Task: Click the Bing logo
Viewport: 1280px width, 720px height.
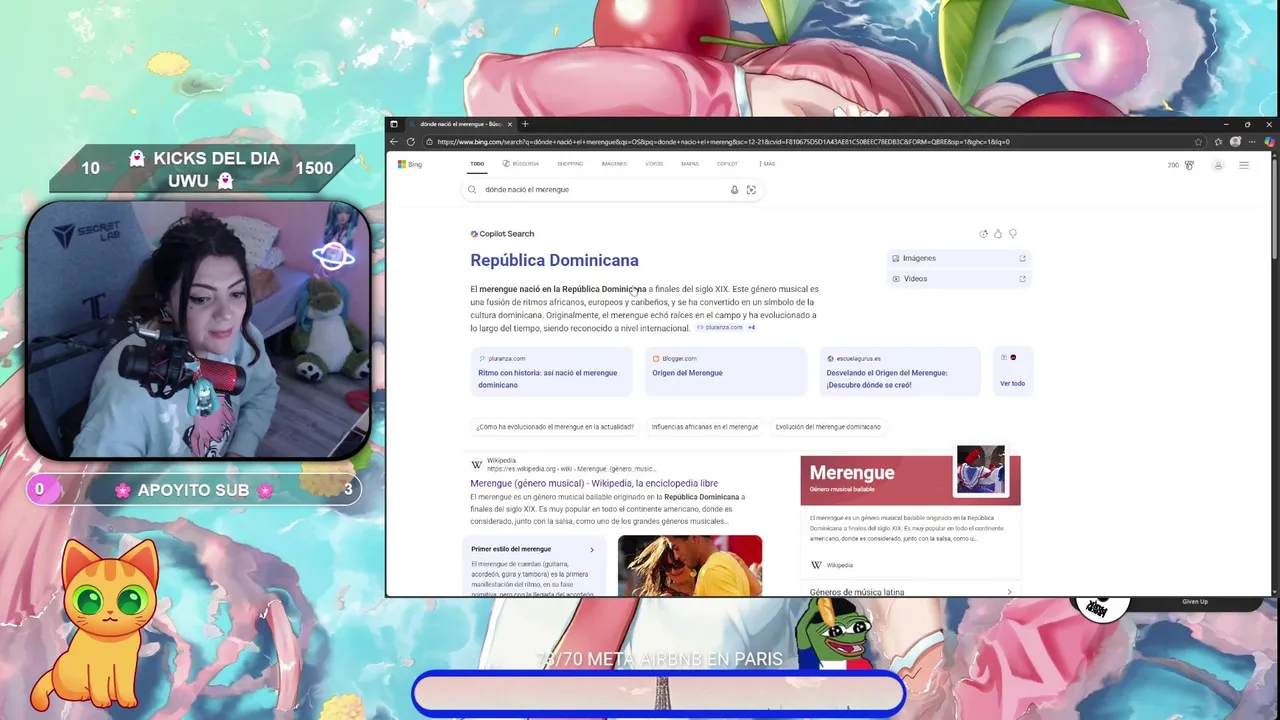Action: click(410, 164)
